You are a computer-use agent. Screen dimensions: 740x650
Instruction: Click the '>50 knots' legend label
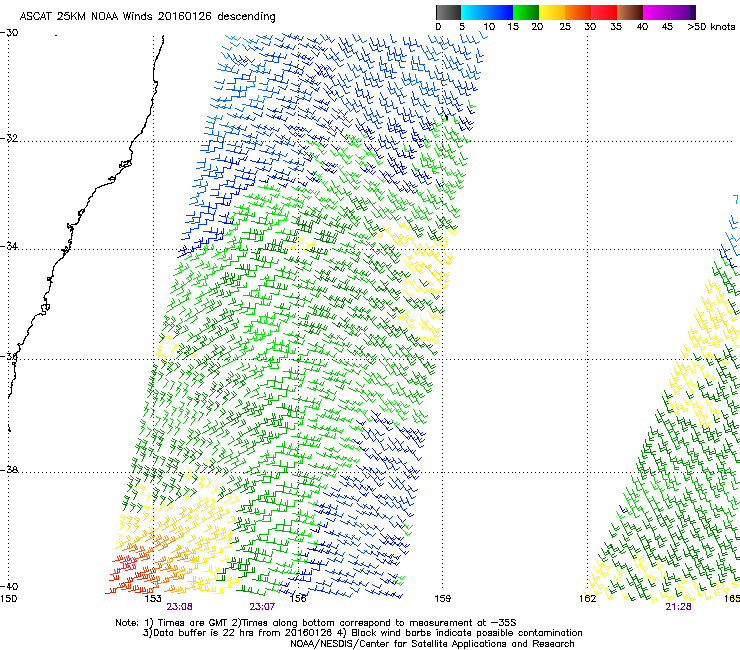[x=711, y=27]
